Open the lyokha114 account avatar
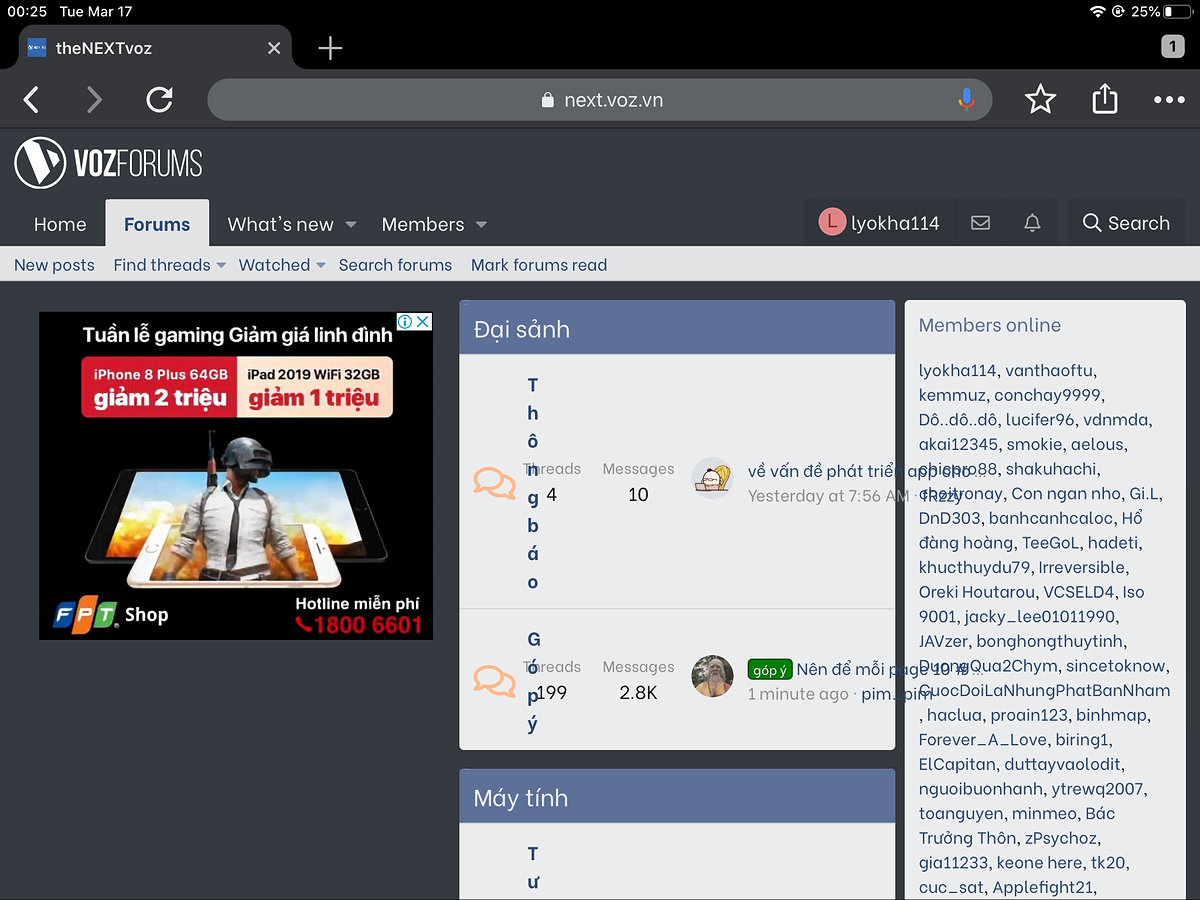Viewport: 1200px width, 900px height. [x=832, y=222]
